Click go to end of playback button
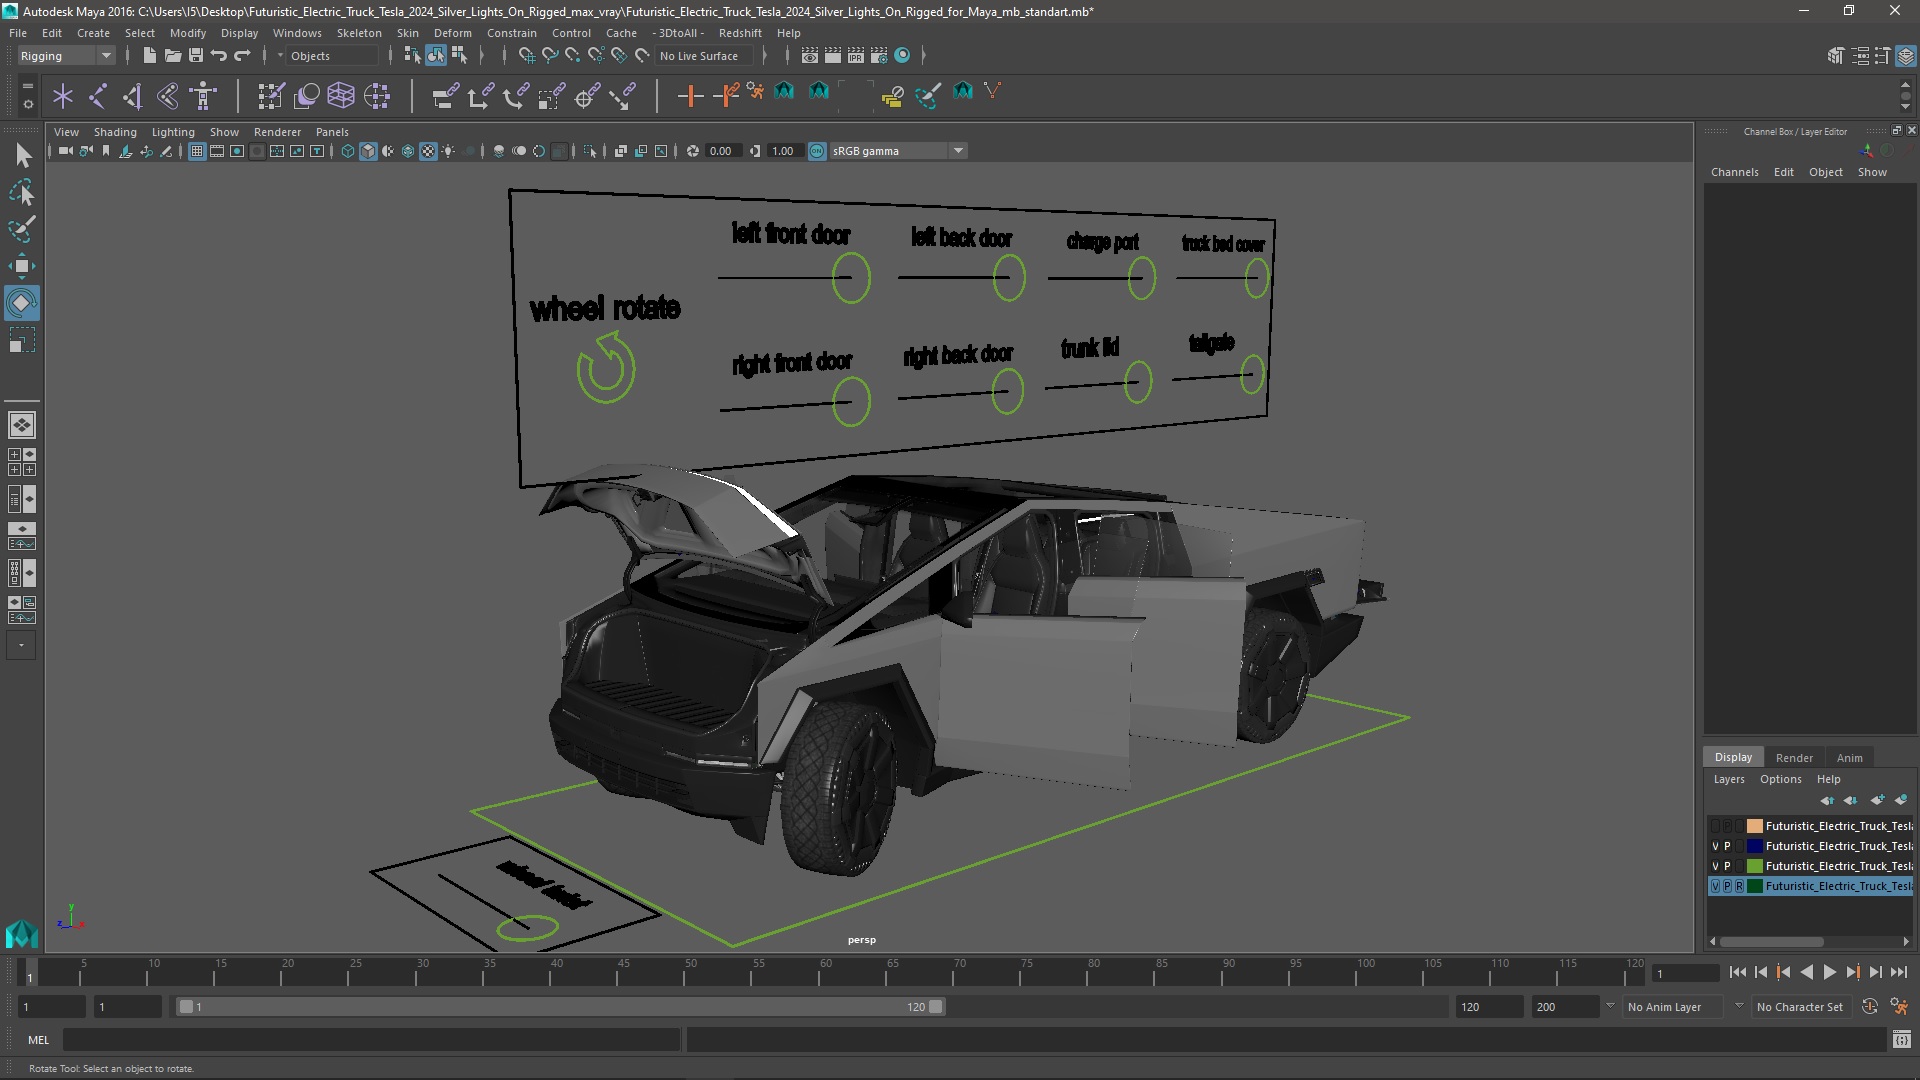 coord(1899,973)
